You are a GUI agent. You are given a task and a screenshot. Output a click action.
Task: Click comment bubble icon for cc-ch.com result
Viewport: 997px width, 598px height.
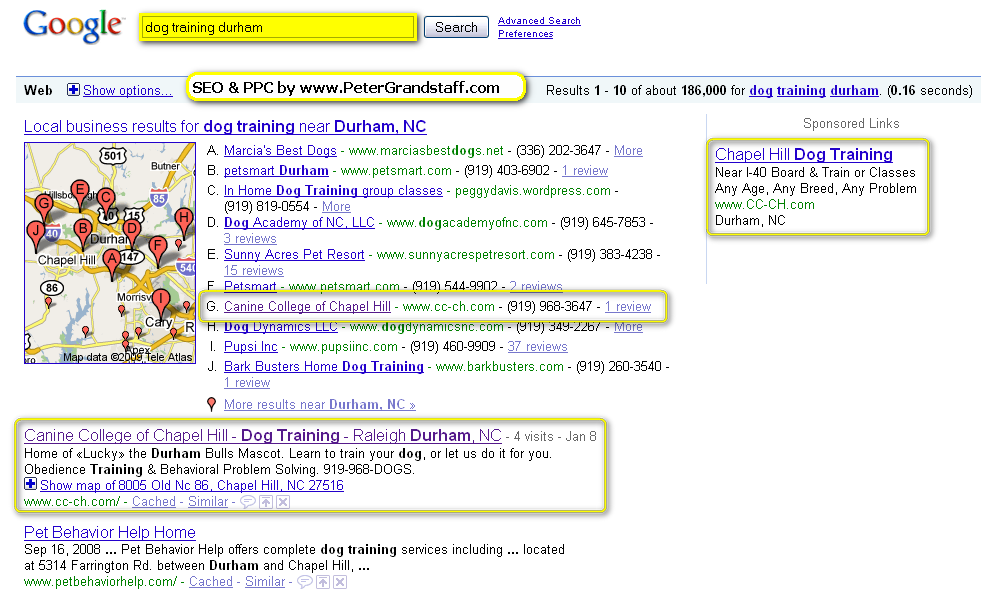(x=248, y=502)
